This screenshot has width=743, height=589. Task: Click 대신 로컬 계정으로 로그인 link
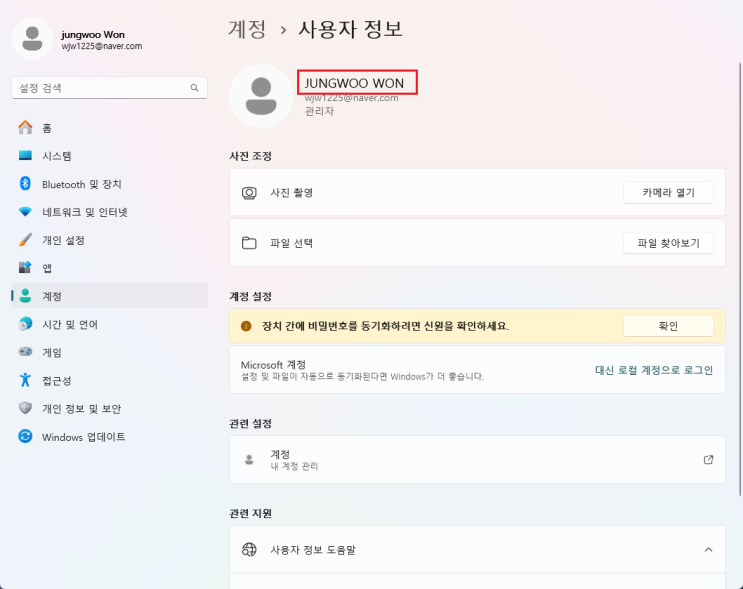click(654, 370)
